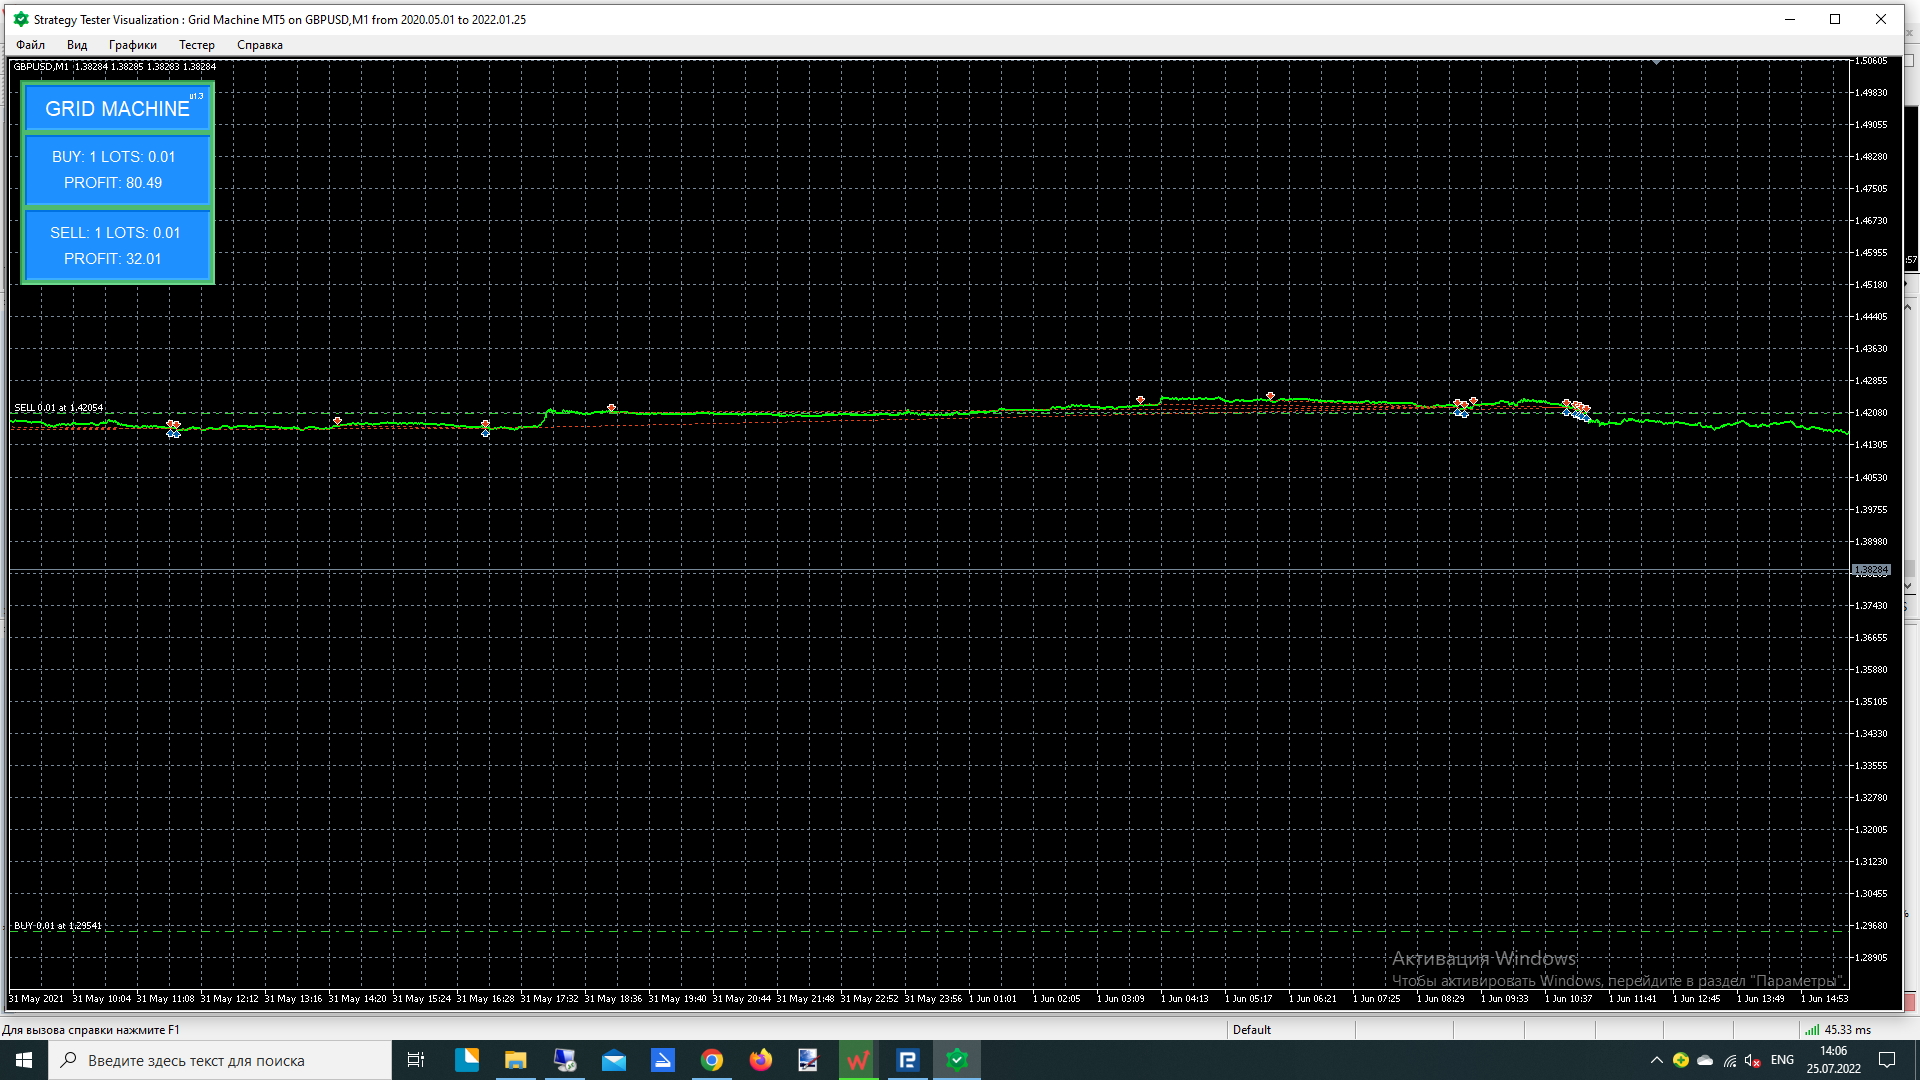Expand hidden system tray icons

(x=1656, y=1060)
